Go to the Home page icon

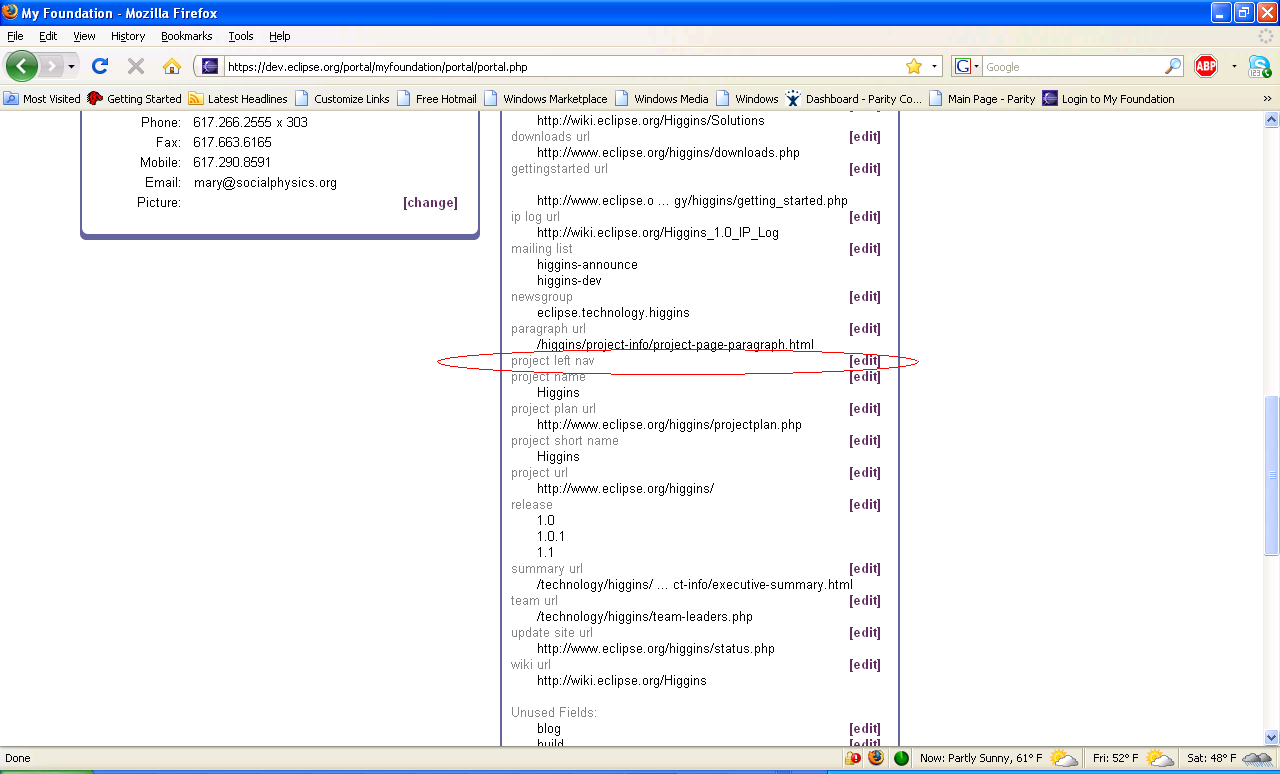click(172, 66)
